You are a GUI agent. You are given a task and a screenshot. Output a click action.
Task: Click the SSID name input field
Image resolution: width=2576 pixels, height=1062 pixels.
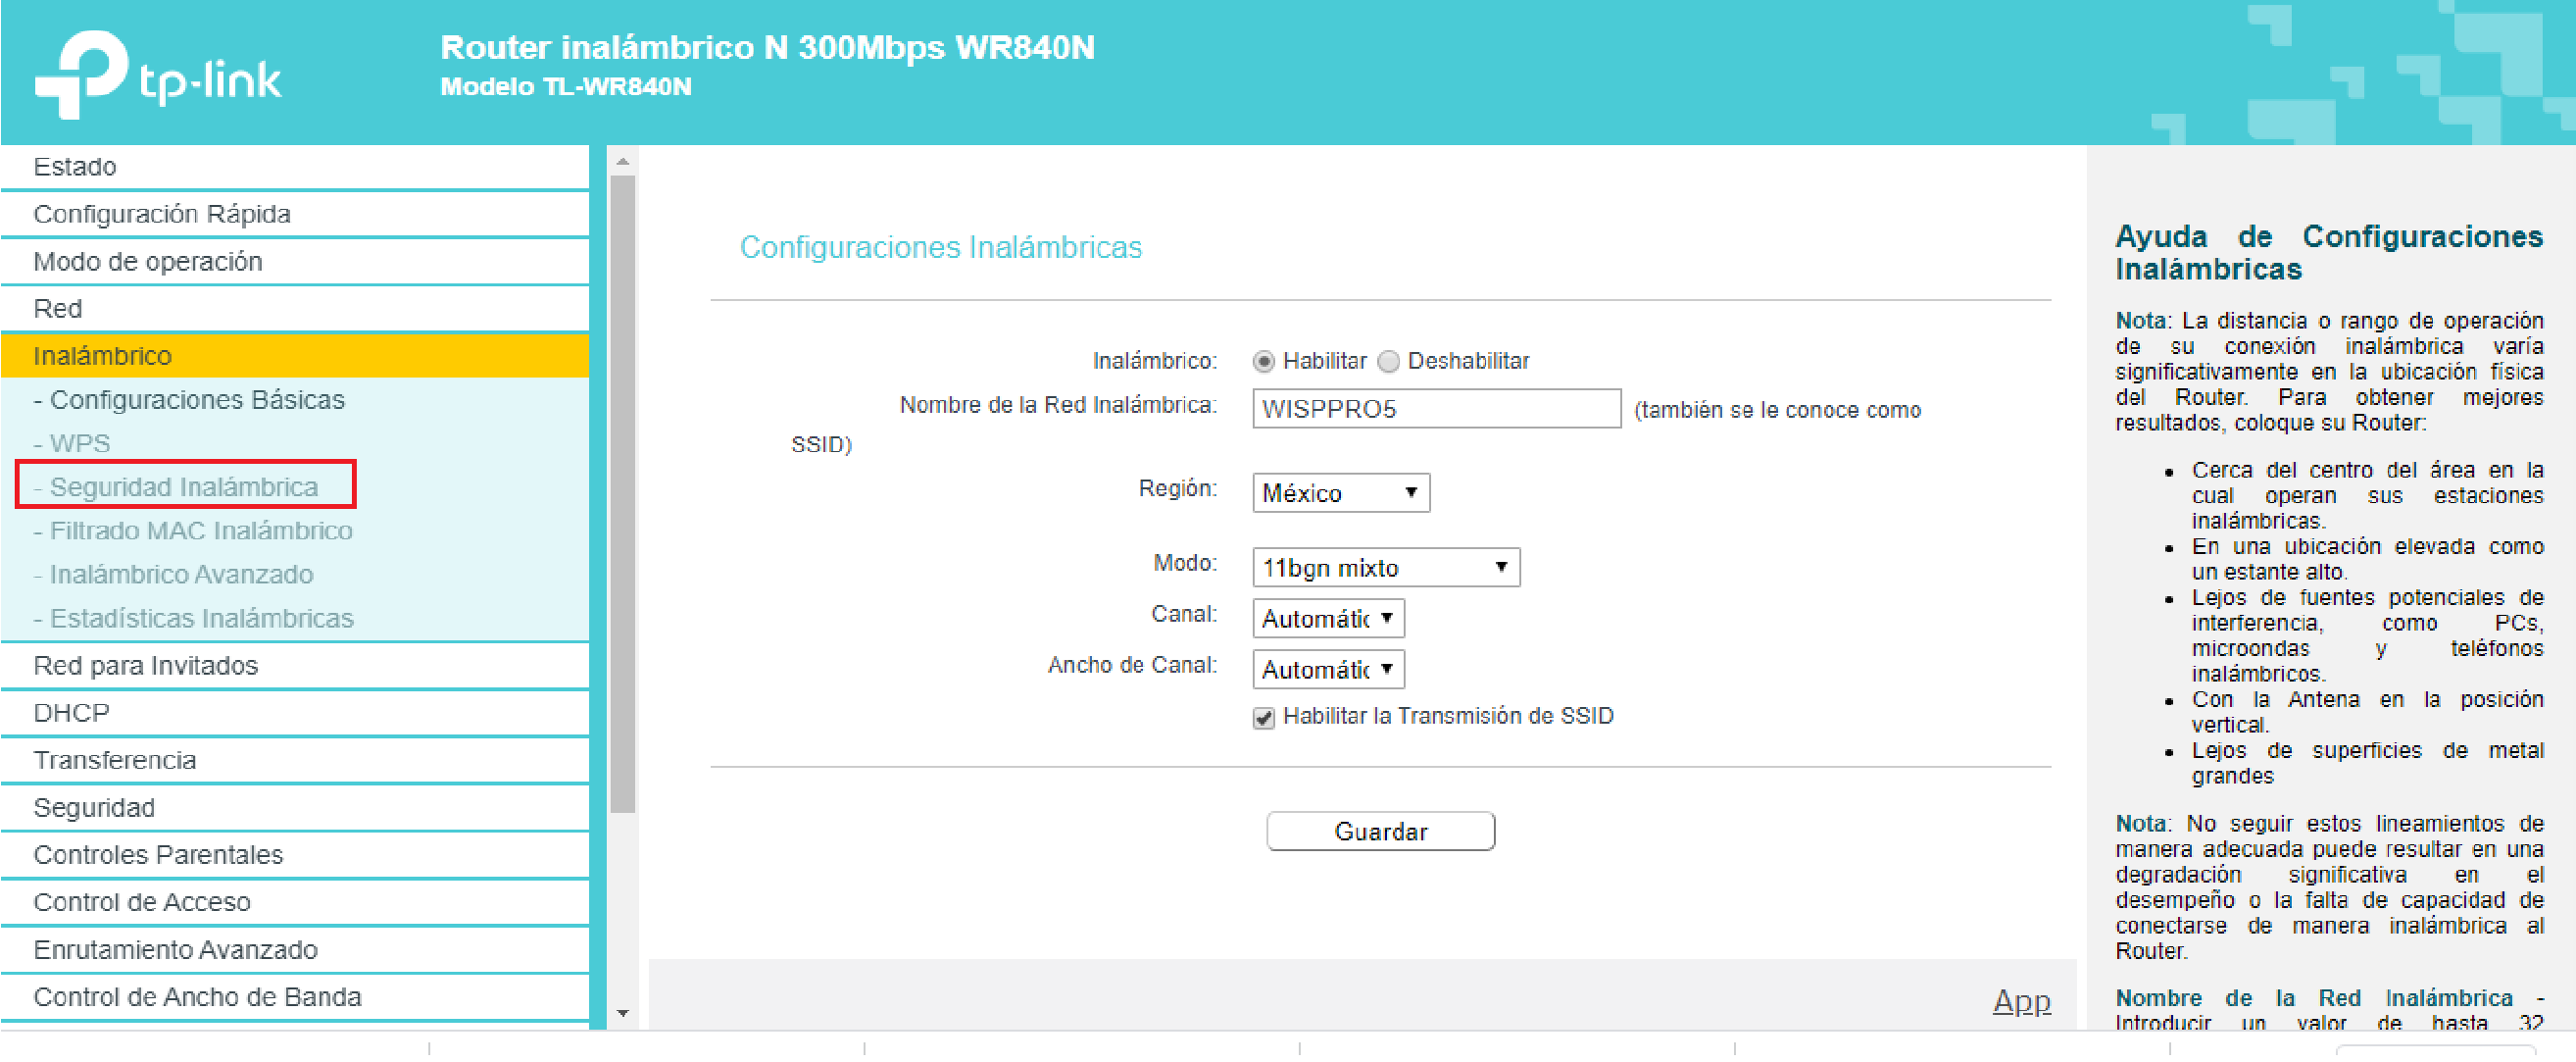[x=1435, y=409]
